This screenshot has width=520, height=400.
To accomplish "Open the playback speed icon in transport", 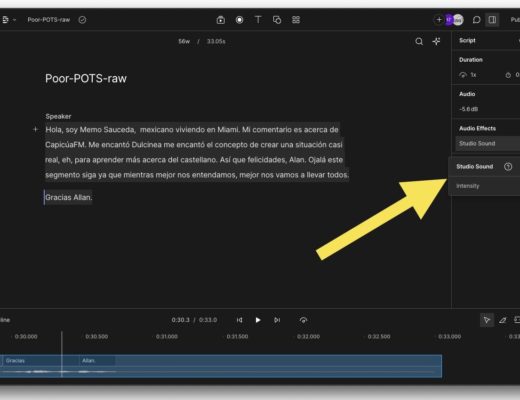I will pyautogui.click(x=303, y=320).
